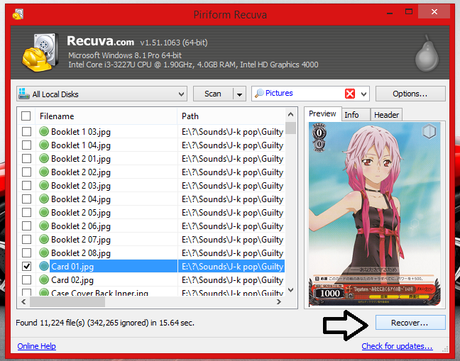
Task: Open the Check for updates link
Action: click(x=397, y=346)
